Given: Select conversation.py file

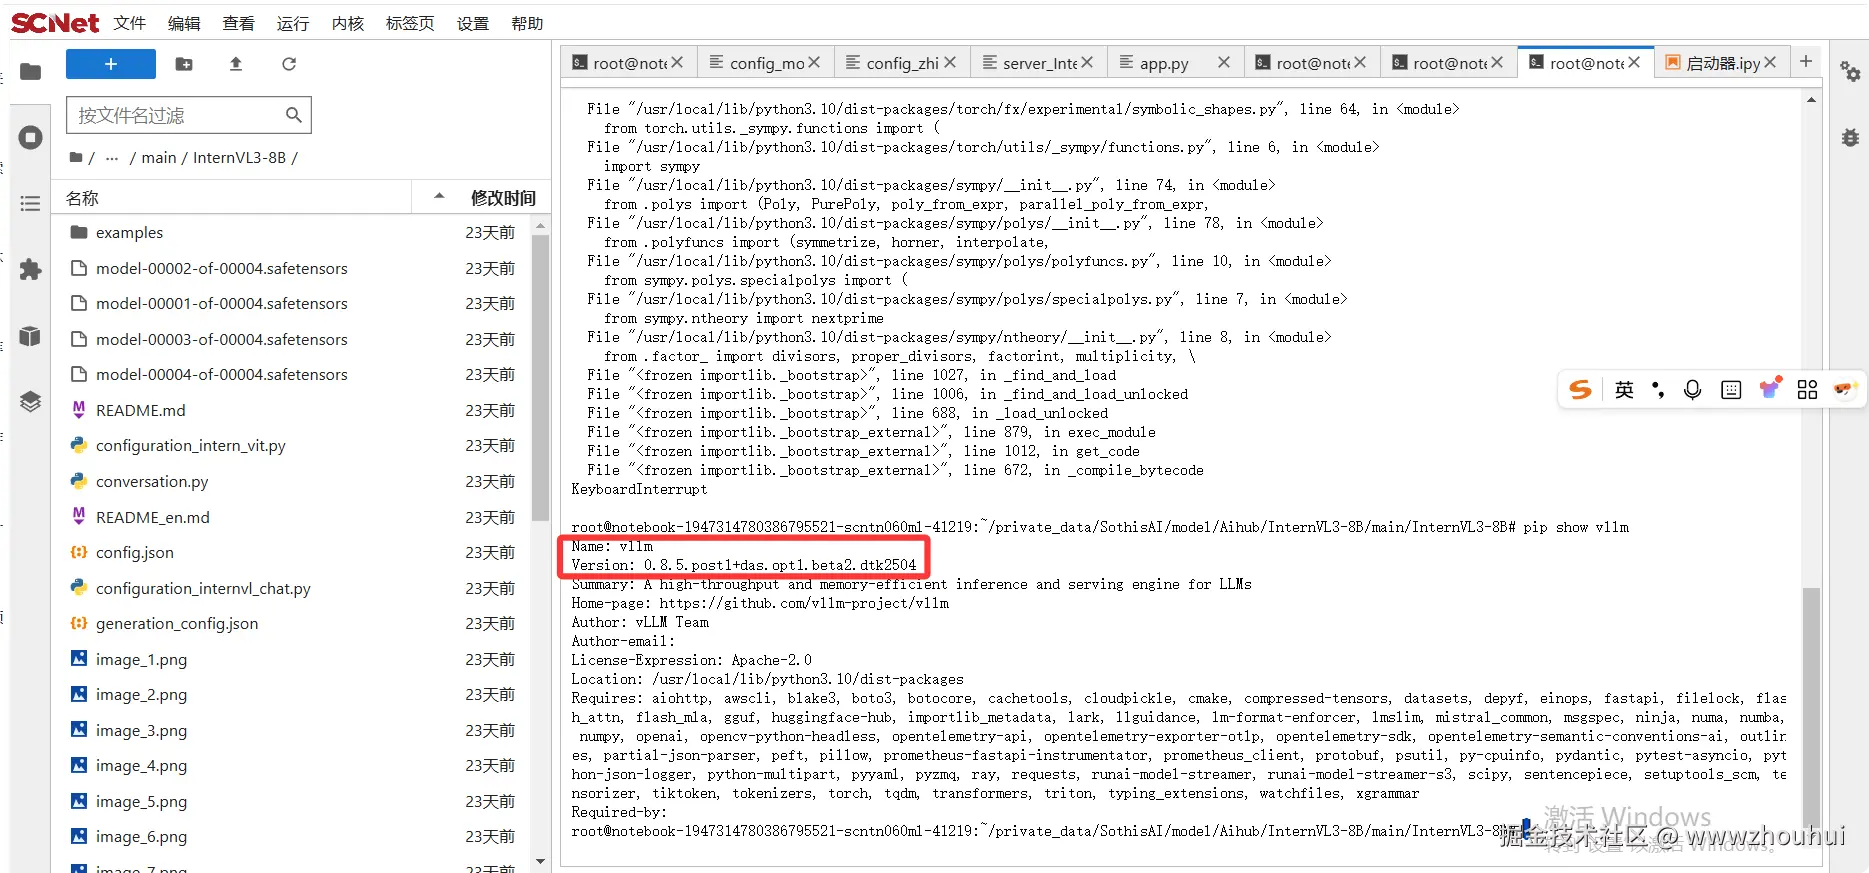Looking at the screenshot, I should (292, 481).
